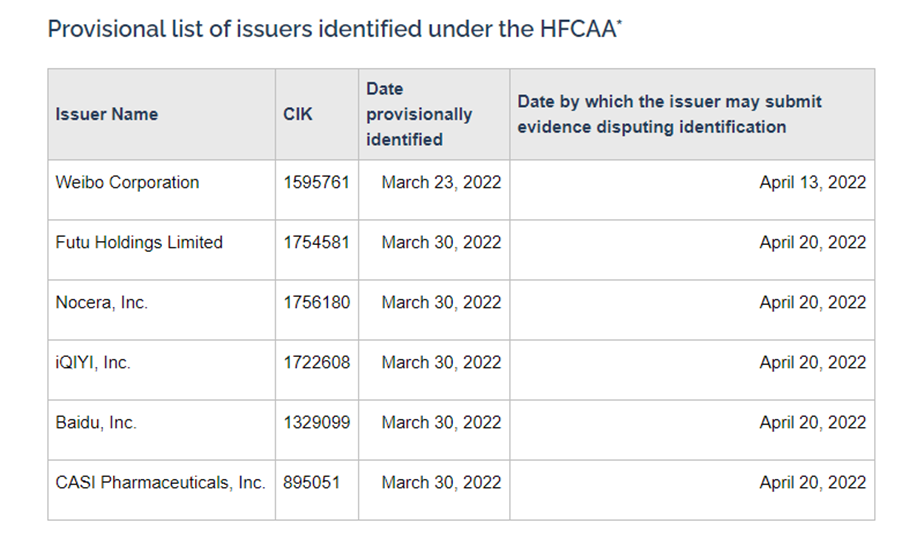Click CIK number 1595761

pyautogui.click(x=316, y=182)
